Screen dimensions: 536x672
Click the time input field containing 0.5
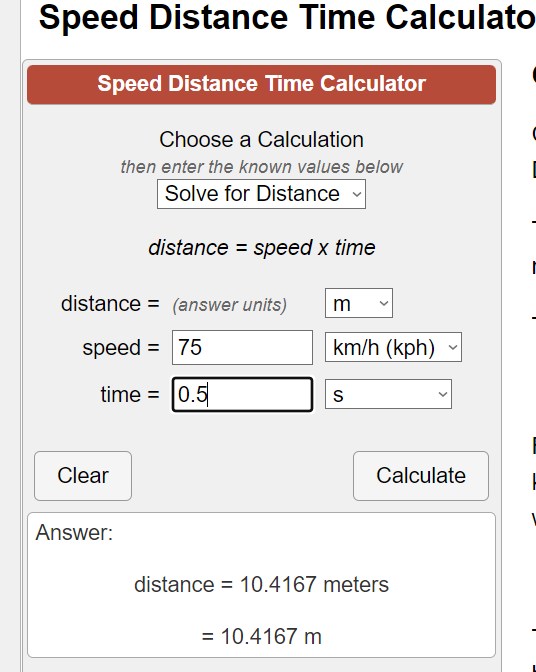(x=243, y=394)
